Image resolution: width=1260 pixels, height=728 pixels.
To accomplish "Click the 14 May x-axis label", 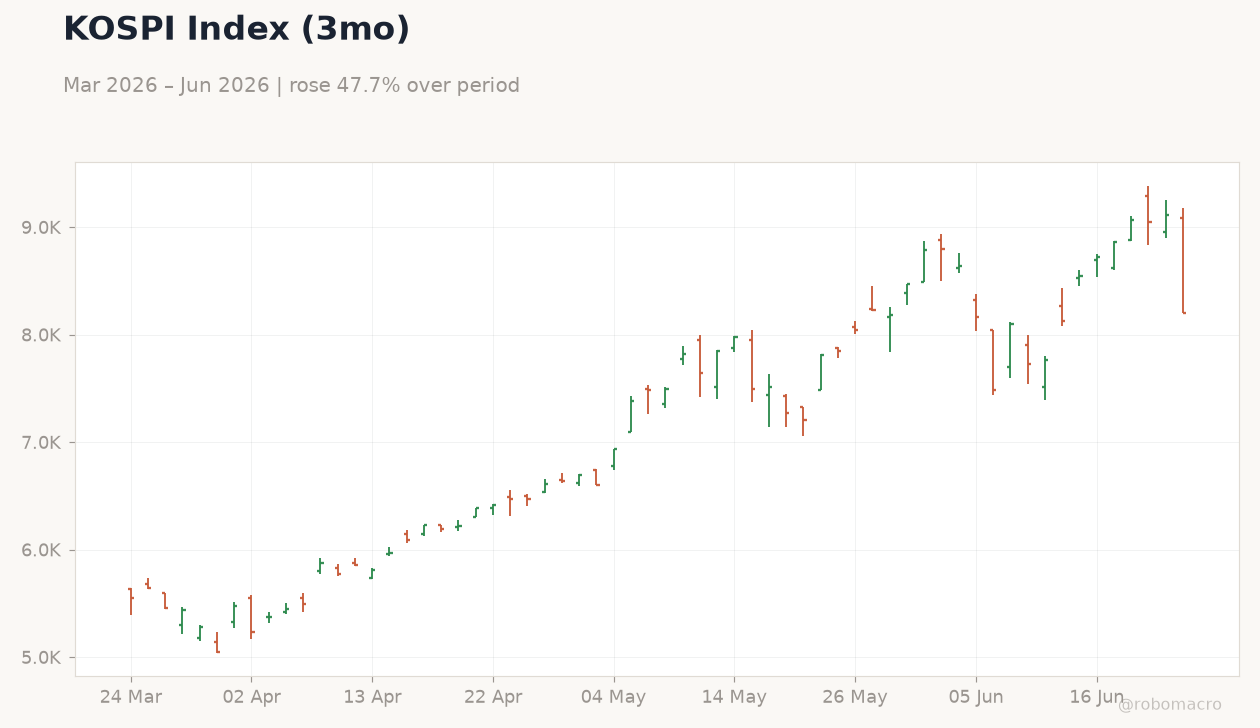I will point(734,697).
